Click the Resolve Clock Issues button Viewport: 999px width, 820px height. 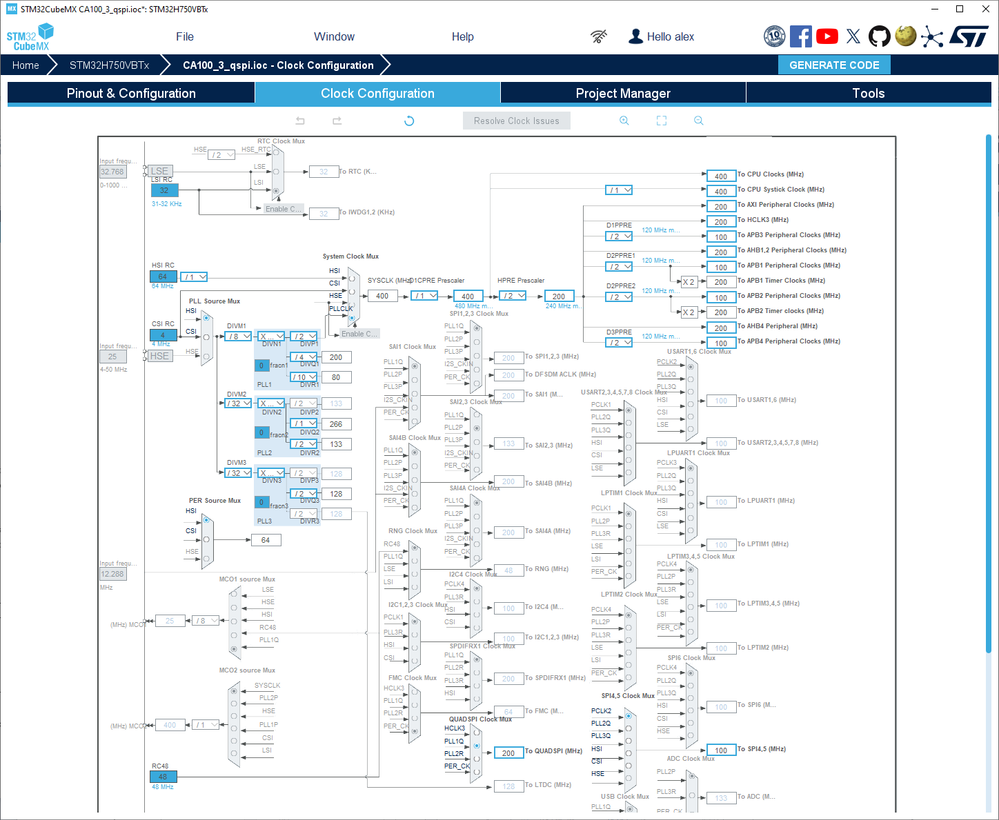[x=517, y=120]
